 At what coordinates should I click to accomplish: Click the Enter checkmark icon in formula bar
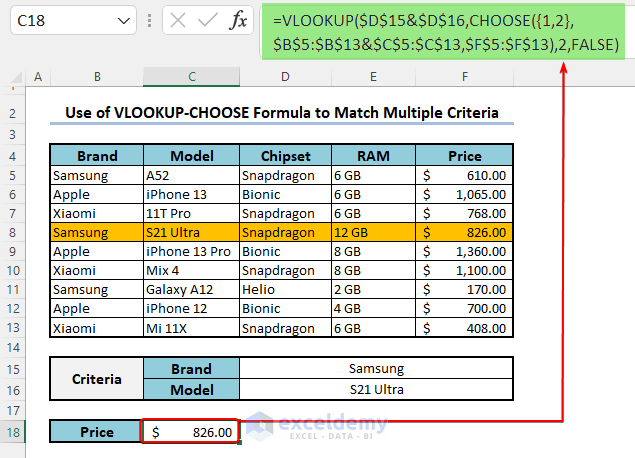pos(207,20)
